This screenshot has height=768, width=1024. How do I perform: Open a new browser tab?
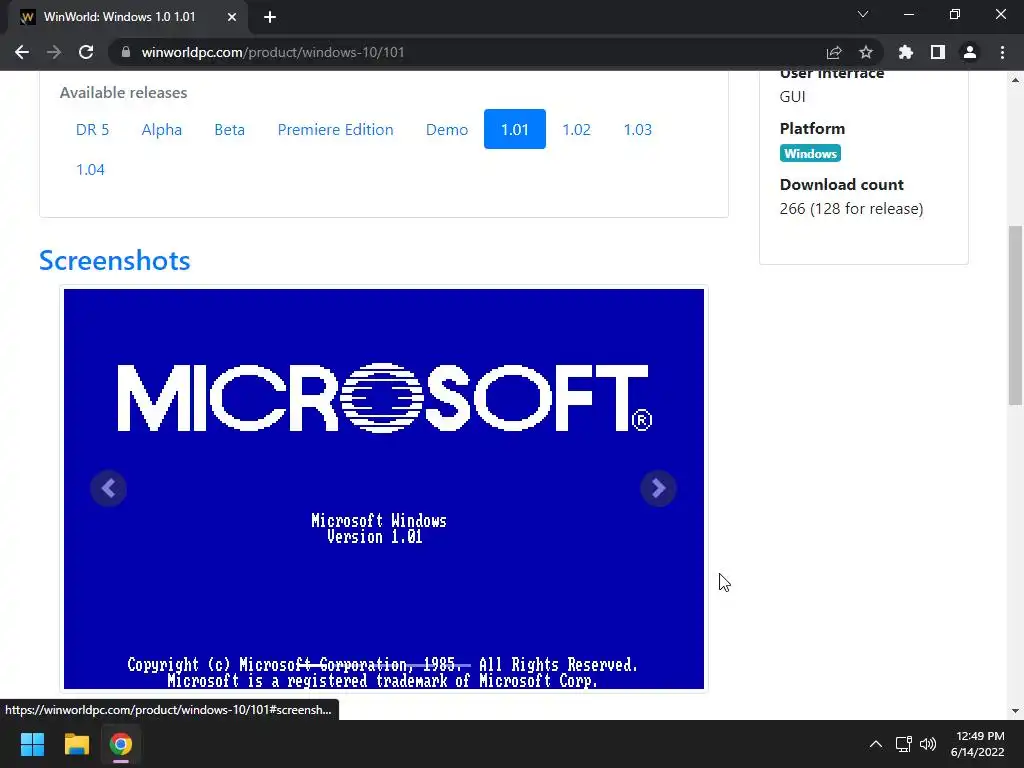(x=270, y=17)
